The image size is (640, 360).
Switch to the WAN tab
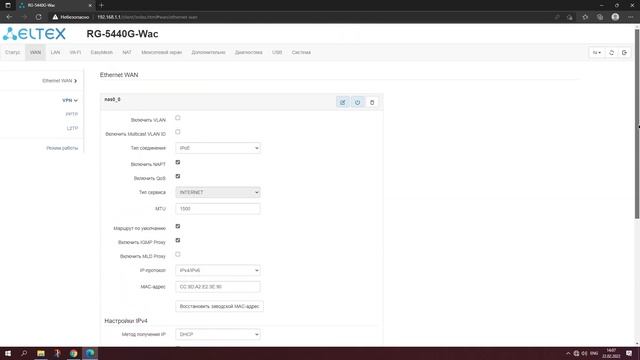tap(36, 52)
